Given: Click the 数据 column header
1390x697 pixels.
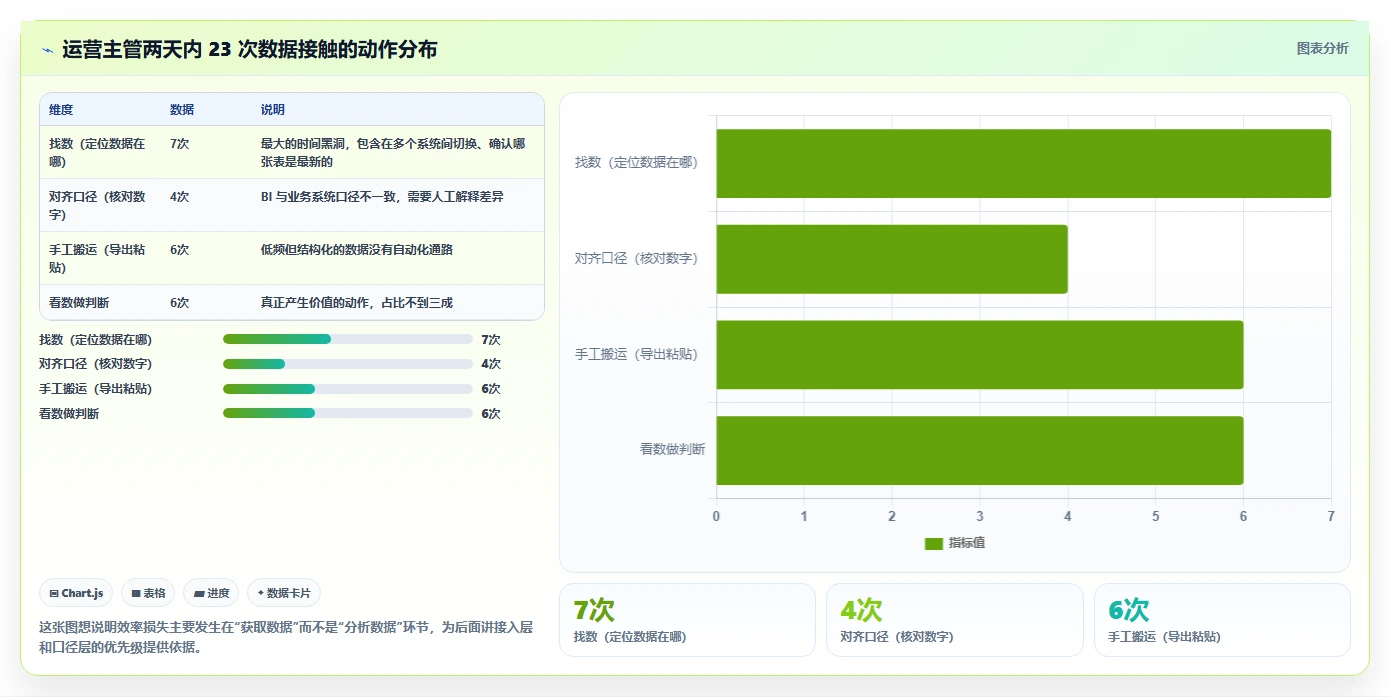Looking at the screenshot, I should click(x=182, y=110).
